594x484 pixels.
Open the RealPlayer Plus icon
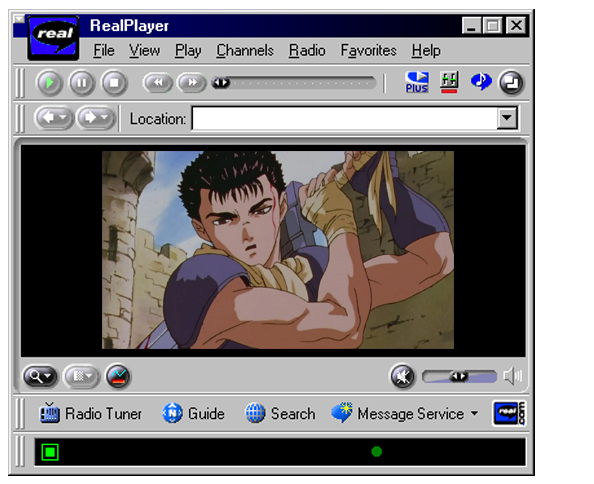417,82
